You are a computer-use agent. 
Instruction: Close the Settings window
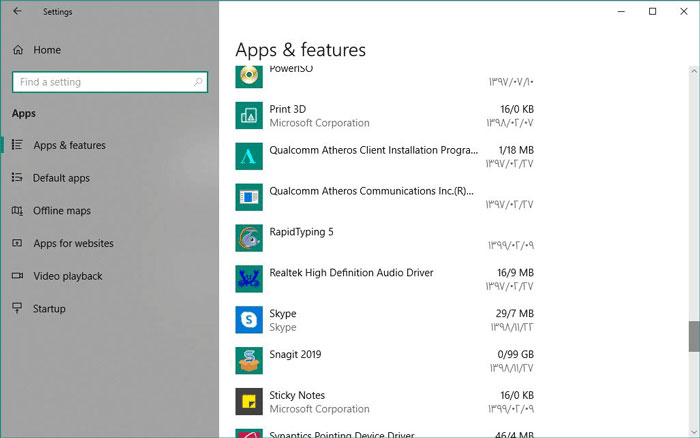click(683, 11)
